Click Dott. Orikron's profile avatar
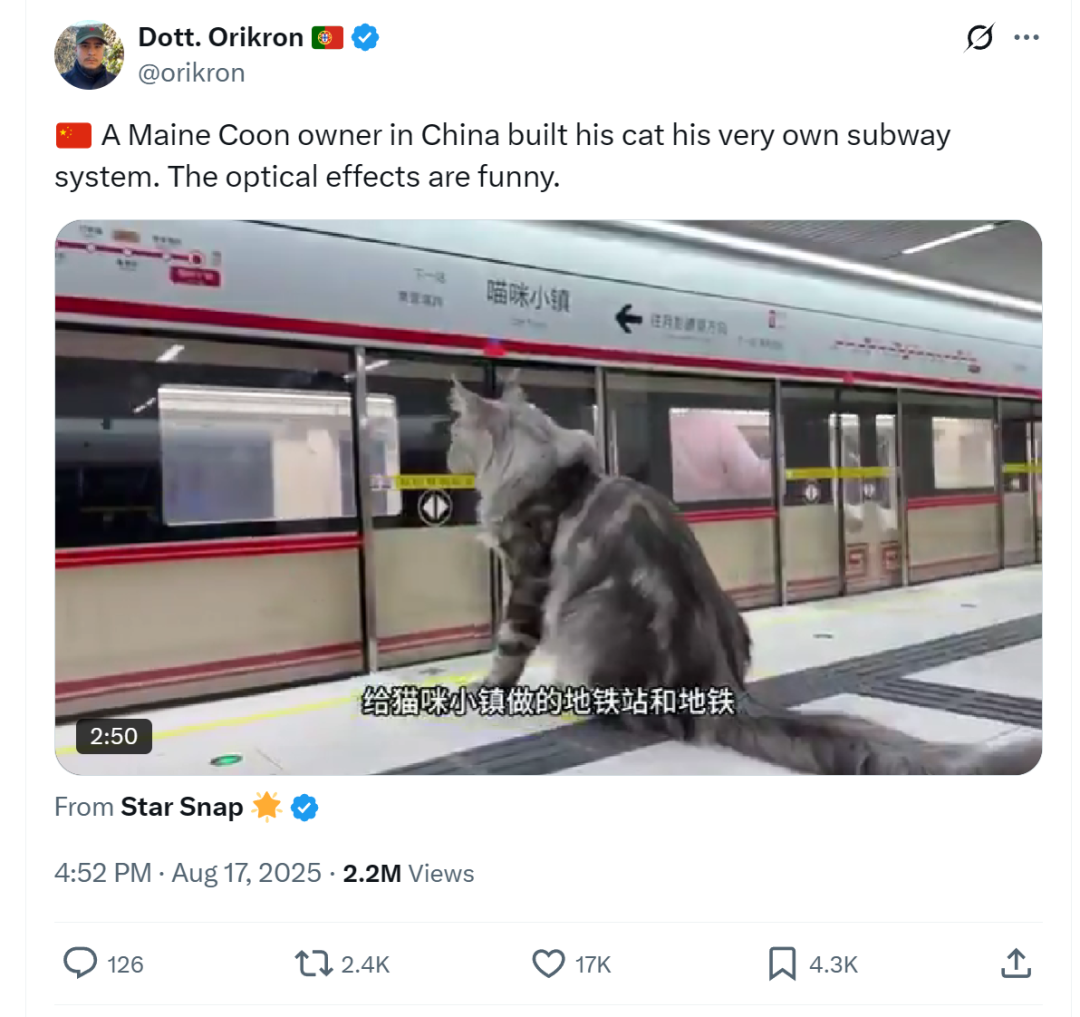 (89, 54)
